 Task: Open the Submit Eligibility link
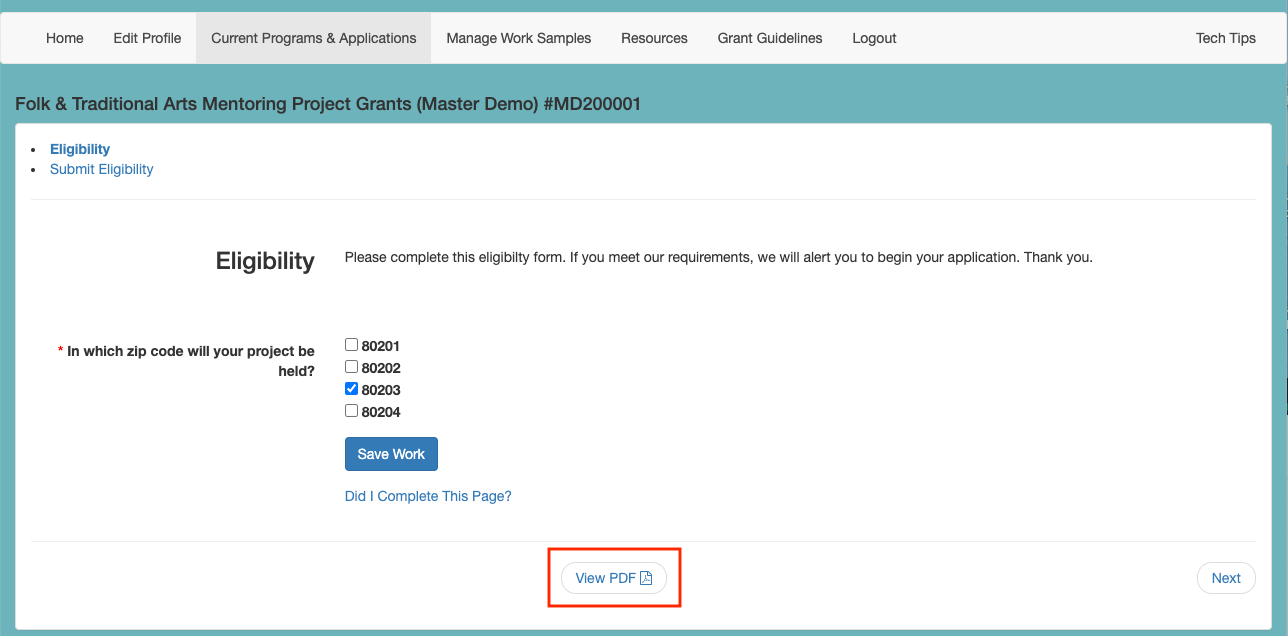pyautogui.click(x=101, y=168)
